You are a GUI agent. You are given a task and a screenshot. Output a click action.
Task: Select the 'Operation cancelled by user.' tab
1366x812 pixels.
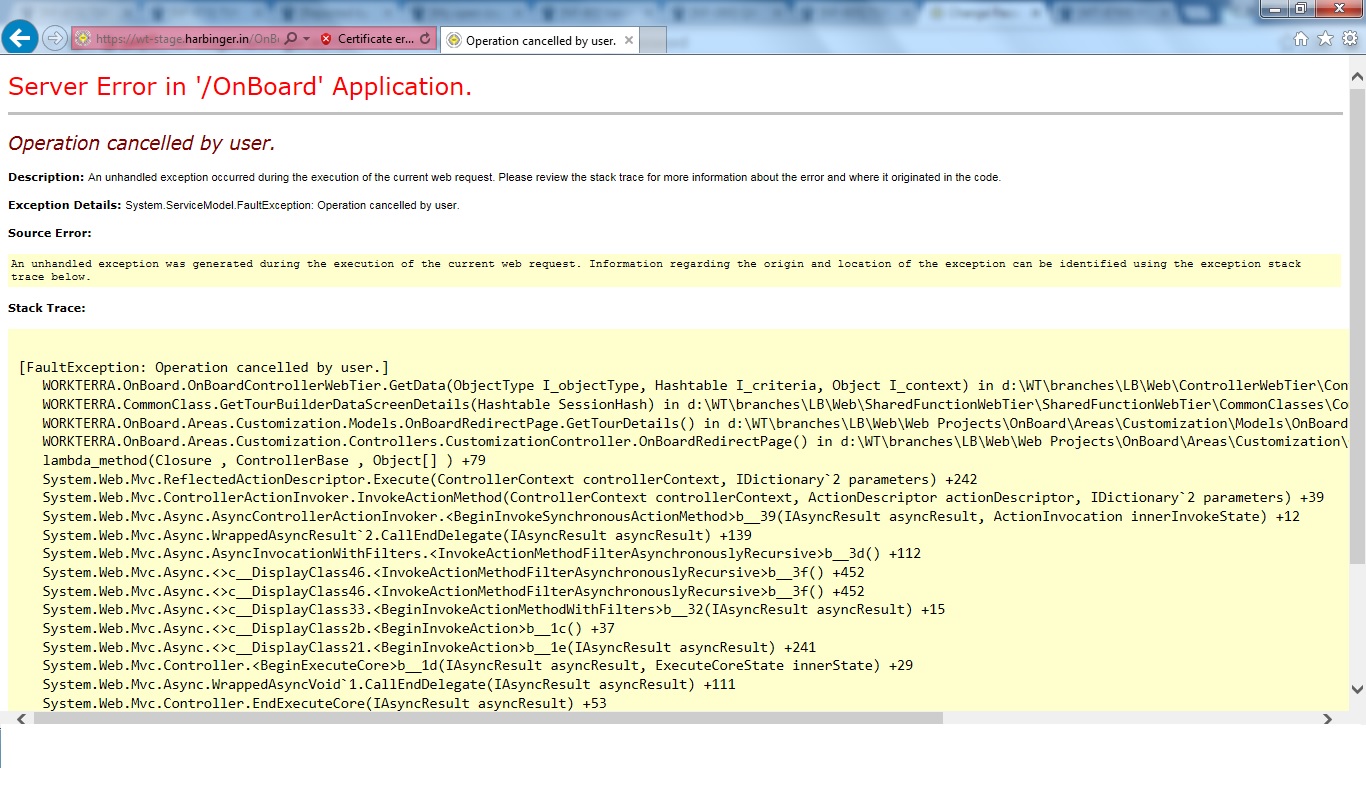tap(540, 41)
